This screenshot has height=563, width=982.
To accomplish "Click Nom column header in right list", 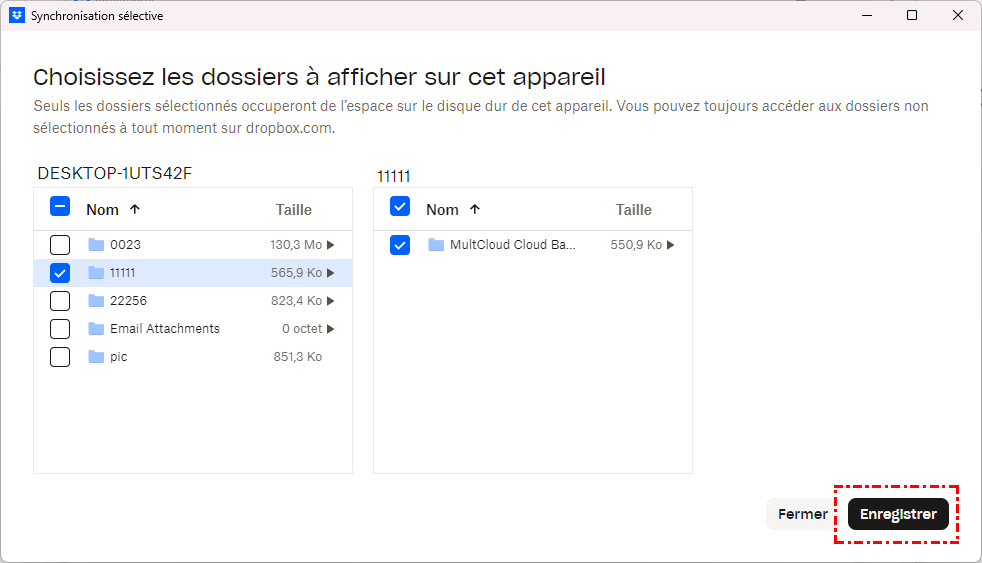I will click(442, 210).
